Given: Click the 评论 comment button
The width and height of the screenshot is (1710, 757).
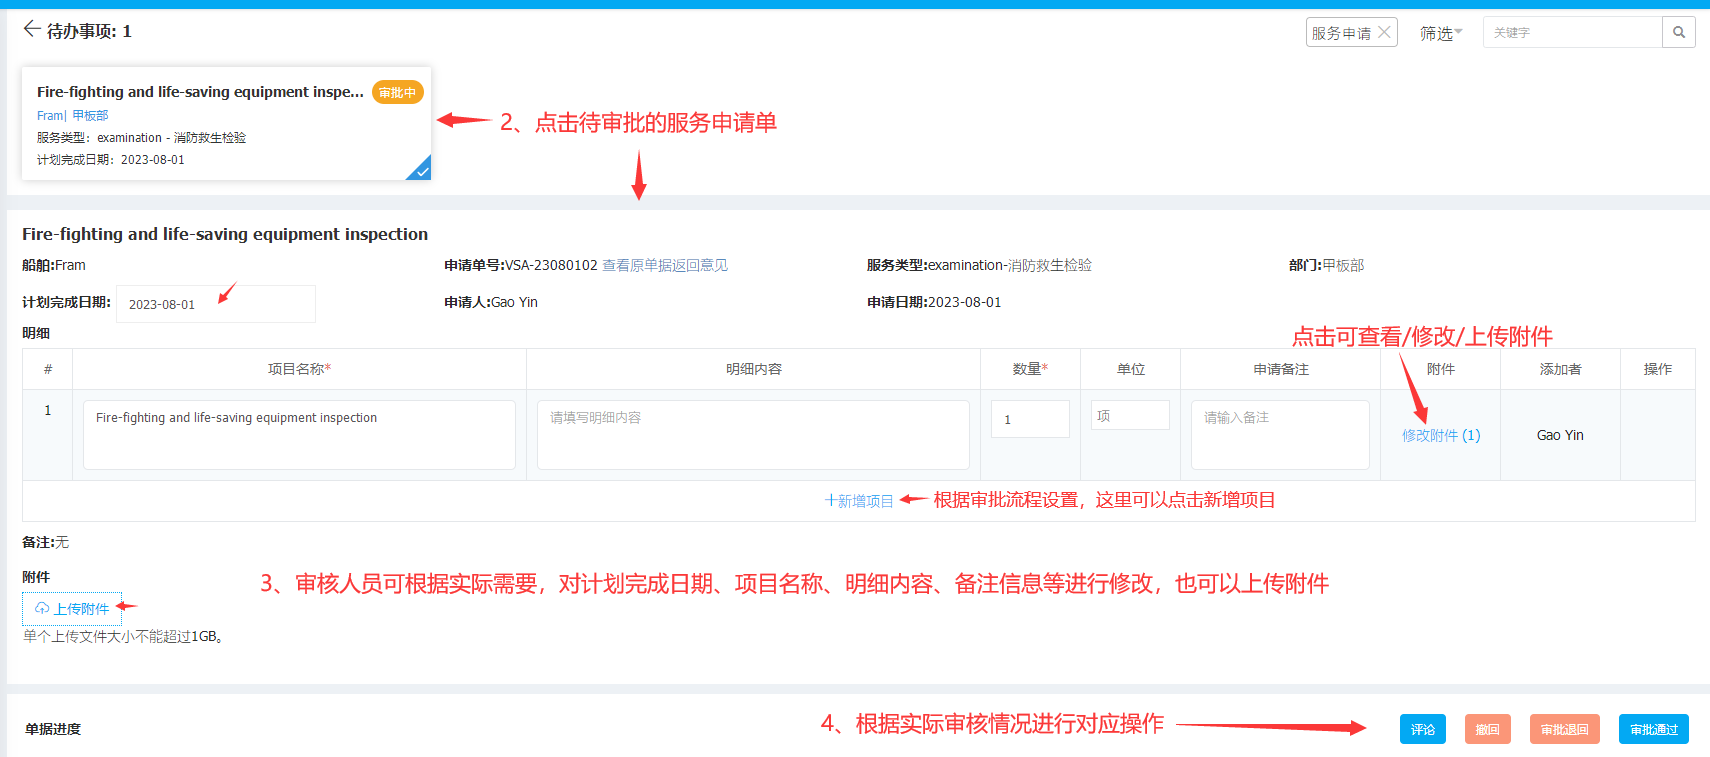Looking at the screenshot, I should 1423,729.
